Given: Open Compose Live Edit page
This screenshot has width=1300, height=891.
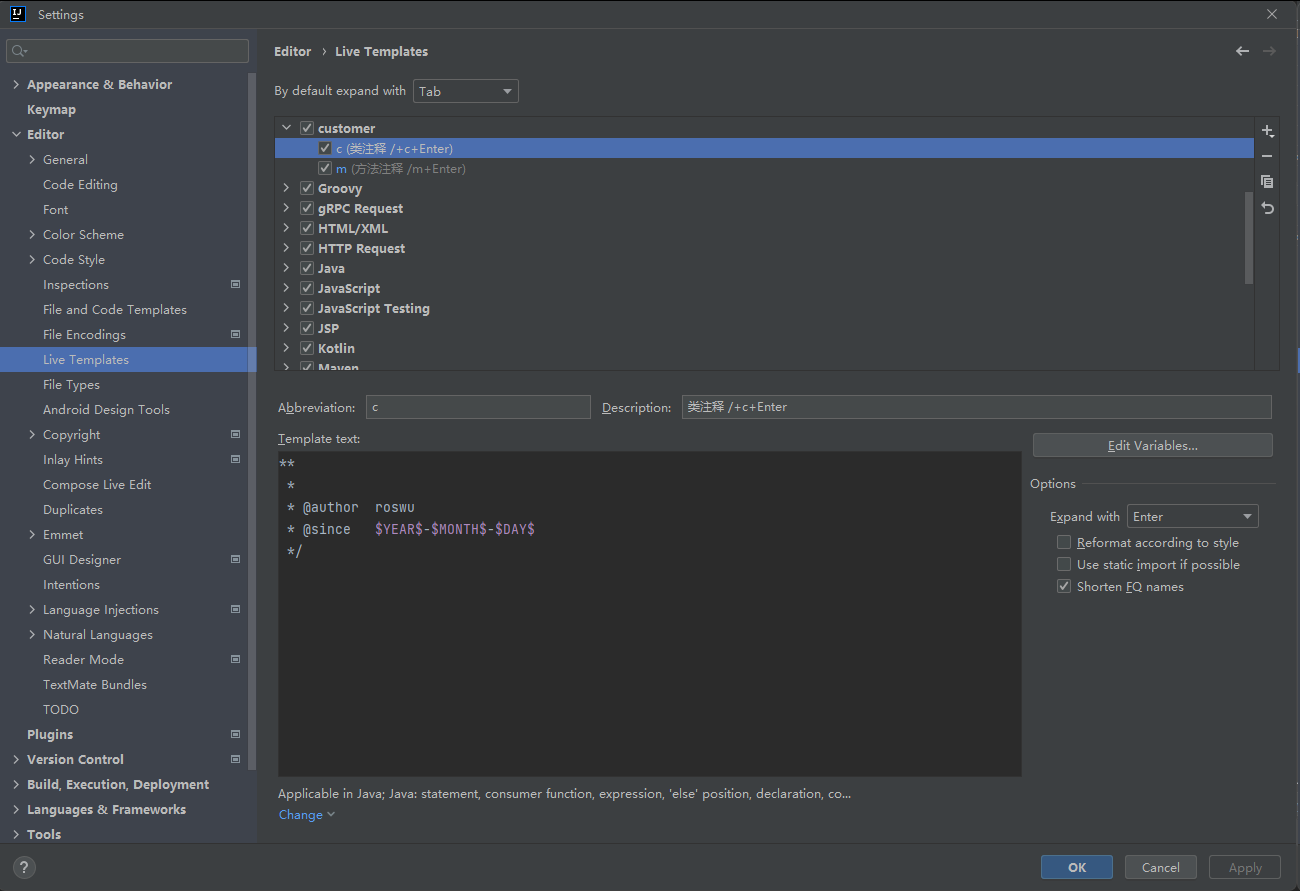Looking at the screenshot, I should 97,484.
